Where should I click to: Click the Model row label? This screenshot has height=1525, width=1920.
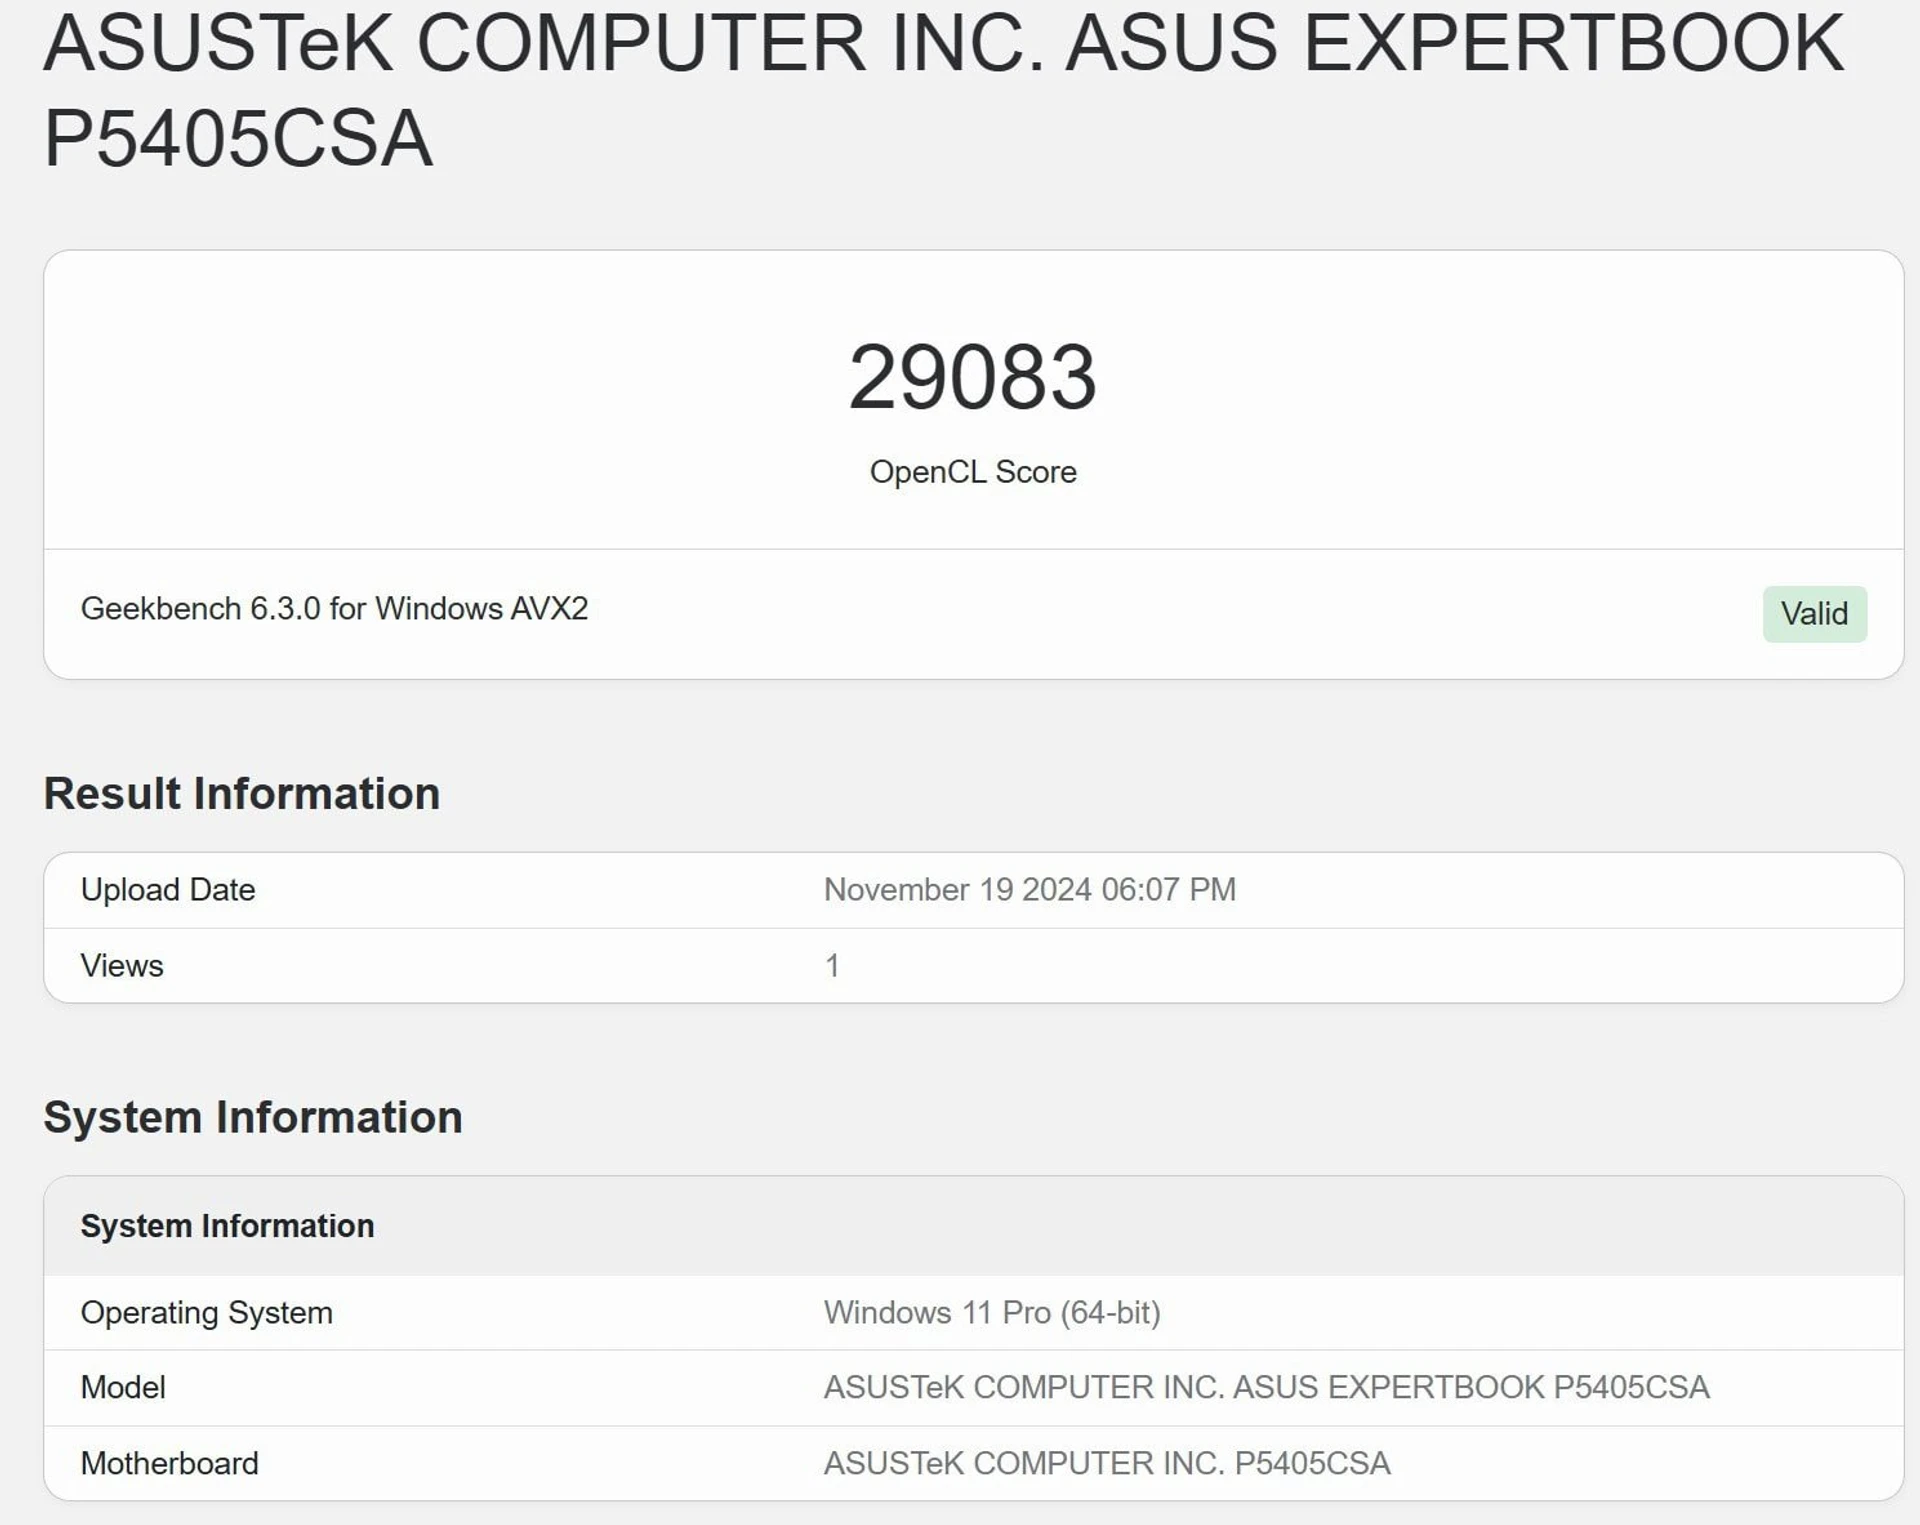click(x=123, y=1388)
